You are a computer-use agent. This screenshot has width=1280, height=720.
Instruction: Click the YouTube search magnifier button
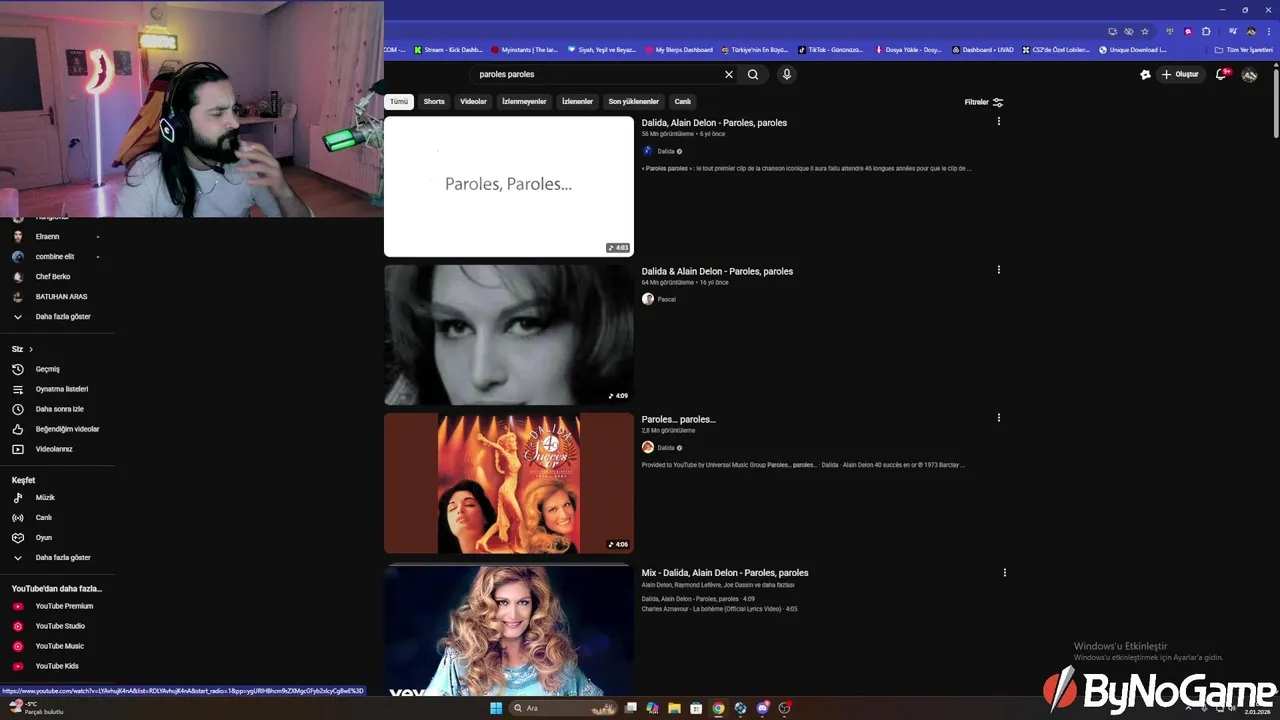753,74
